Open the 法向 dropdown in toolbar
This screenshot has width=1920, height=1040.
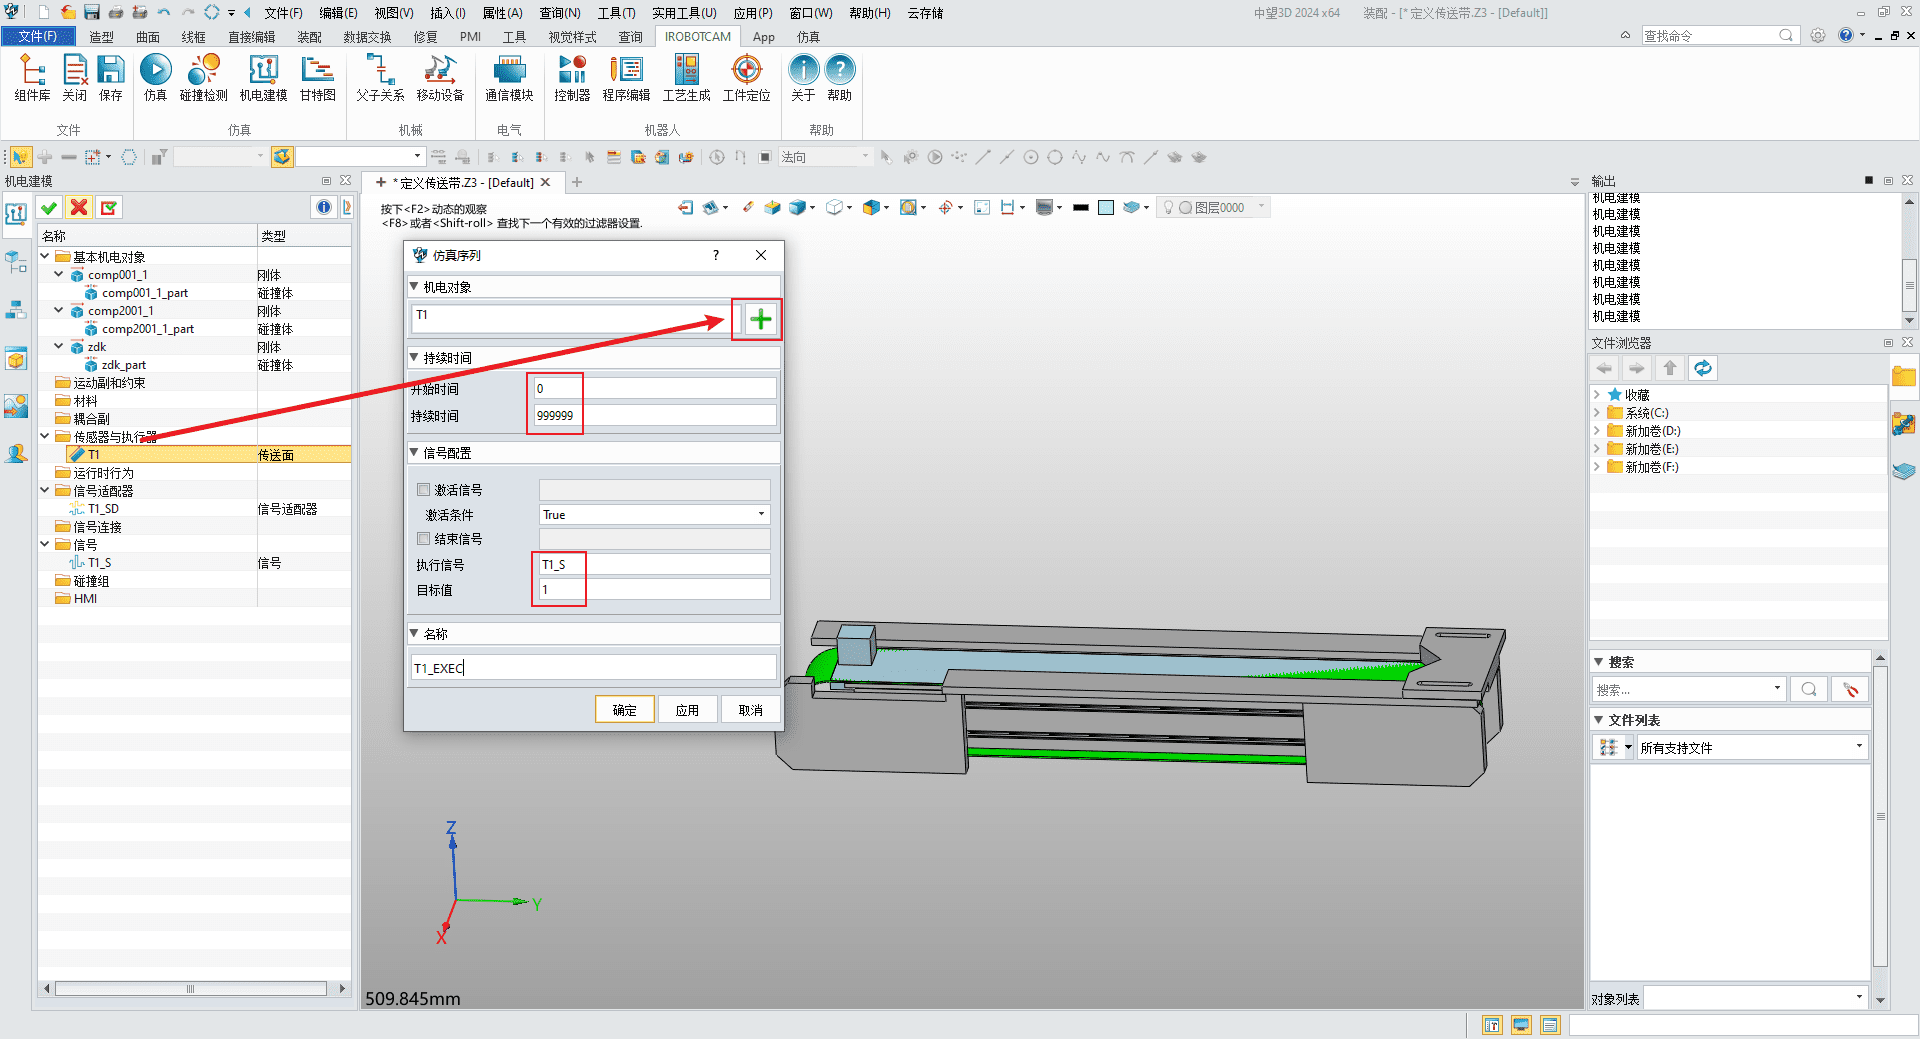click(x=825, y=157)
